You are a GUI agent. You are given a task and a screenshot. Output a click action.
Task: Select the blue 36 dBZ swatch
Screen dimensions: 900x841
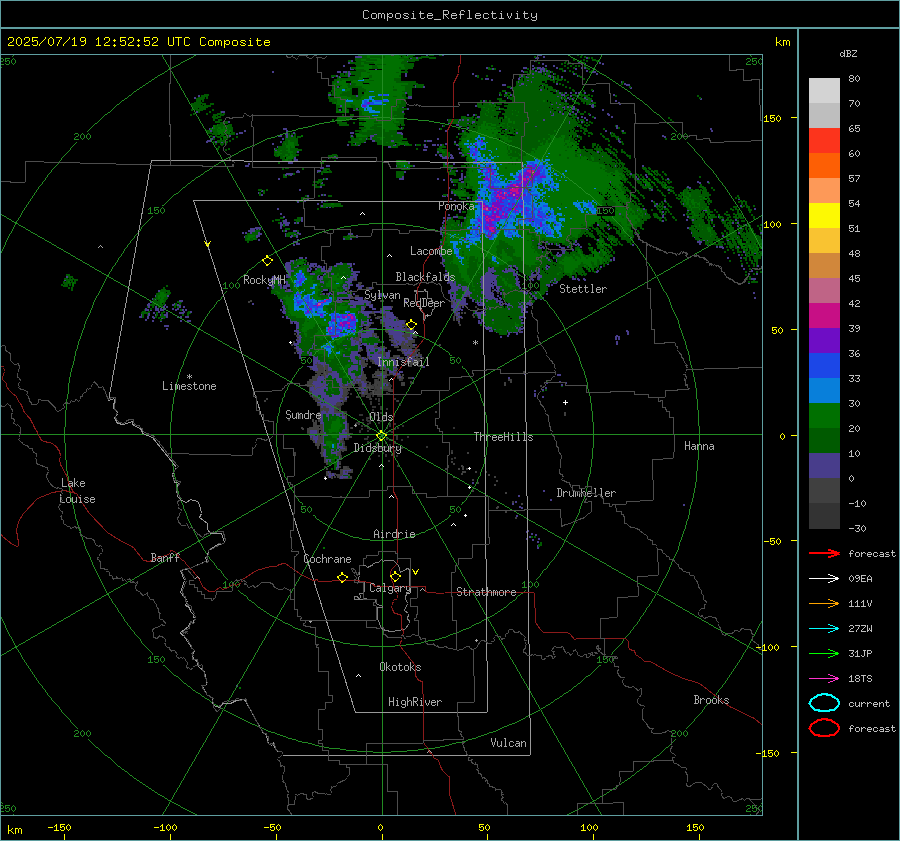(824, 365)
